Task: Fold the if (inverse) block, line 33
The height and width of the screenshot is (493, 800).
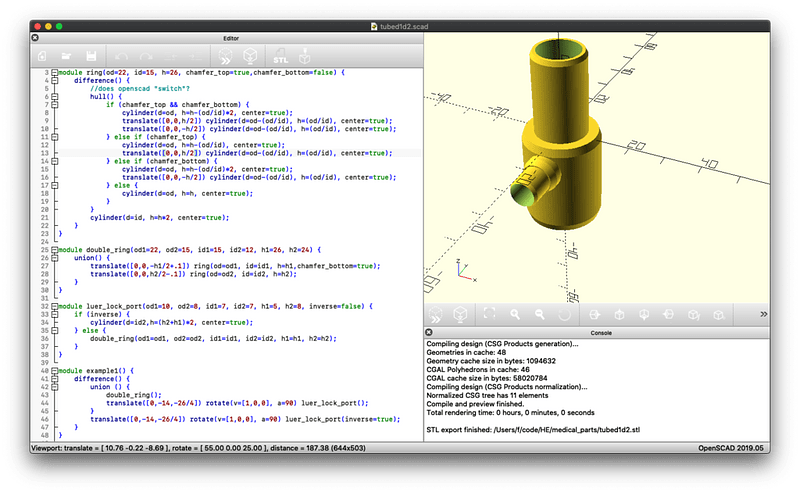Action: [55, 314]
